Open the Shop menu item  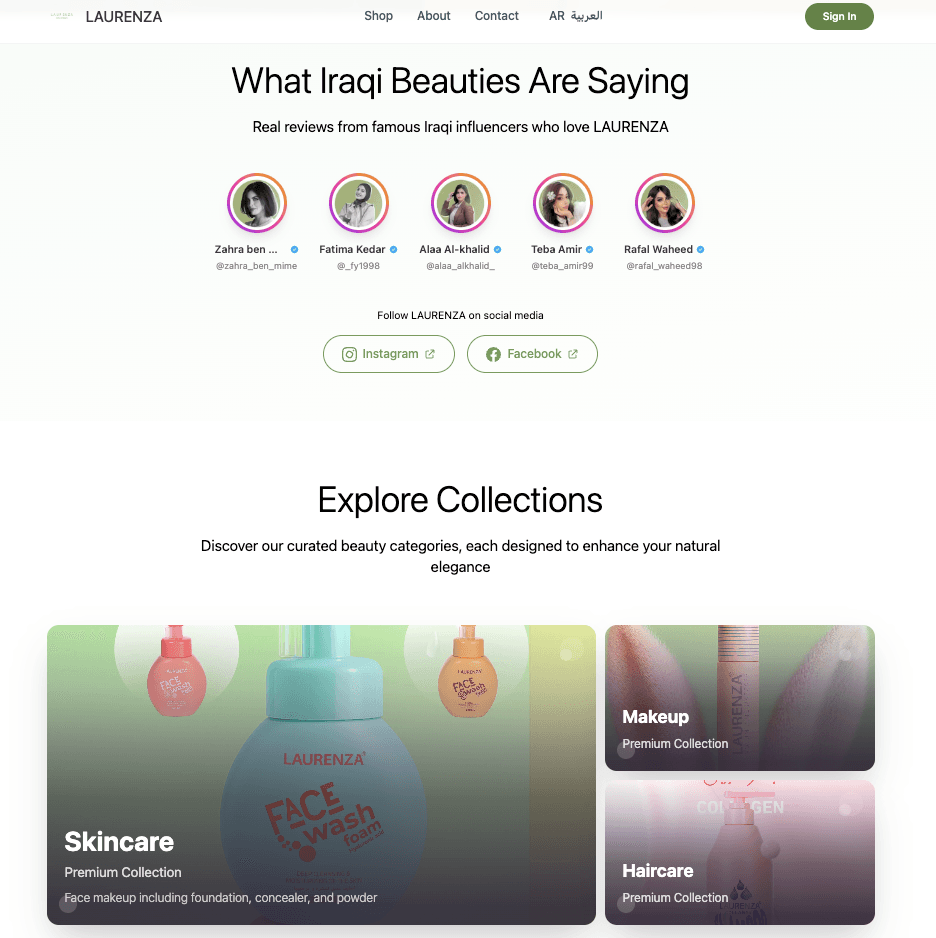[379, 16]
